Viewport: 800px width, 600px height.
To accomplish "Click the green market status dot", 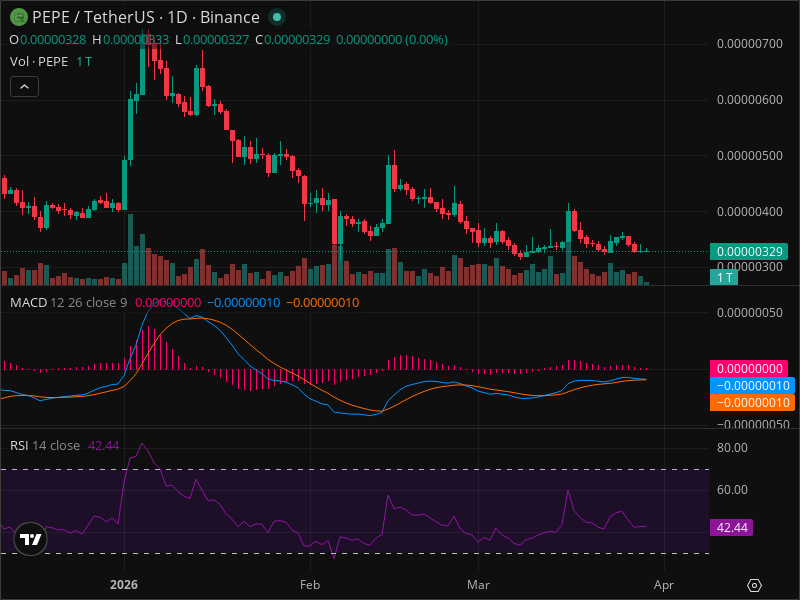I will 277,17.
